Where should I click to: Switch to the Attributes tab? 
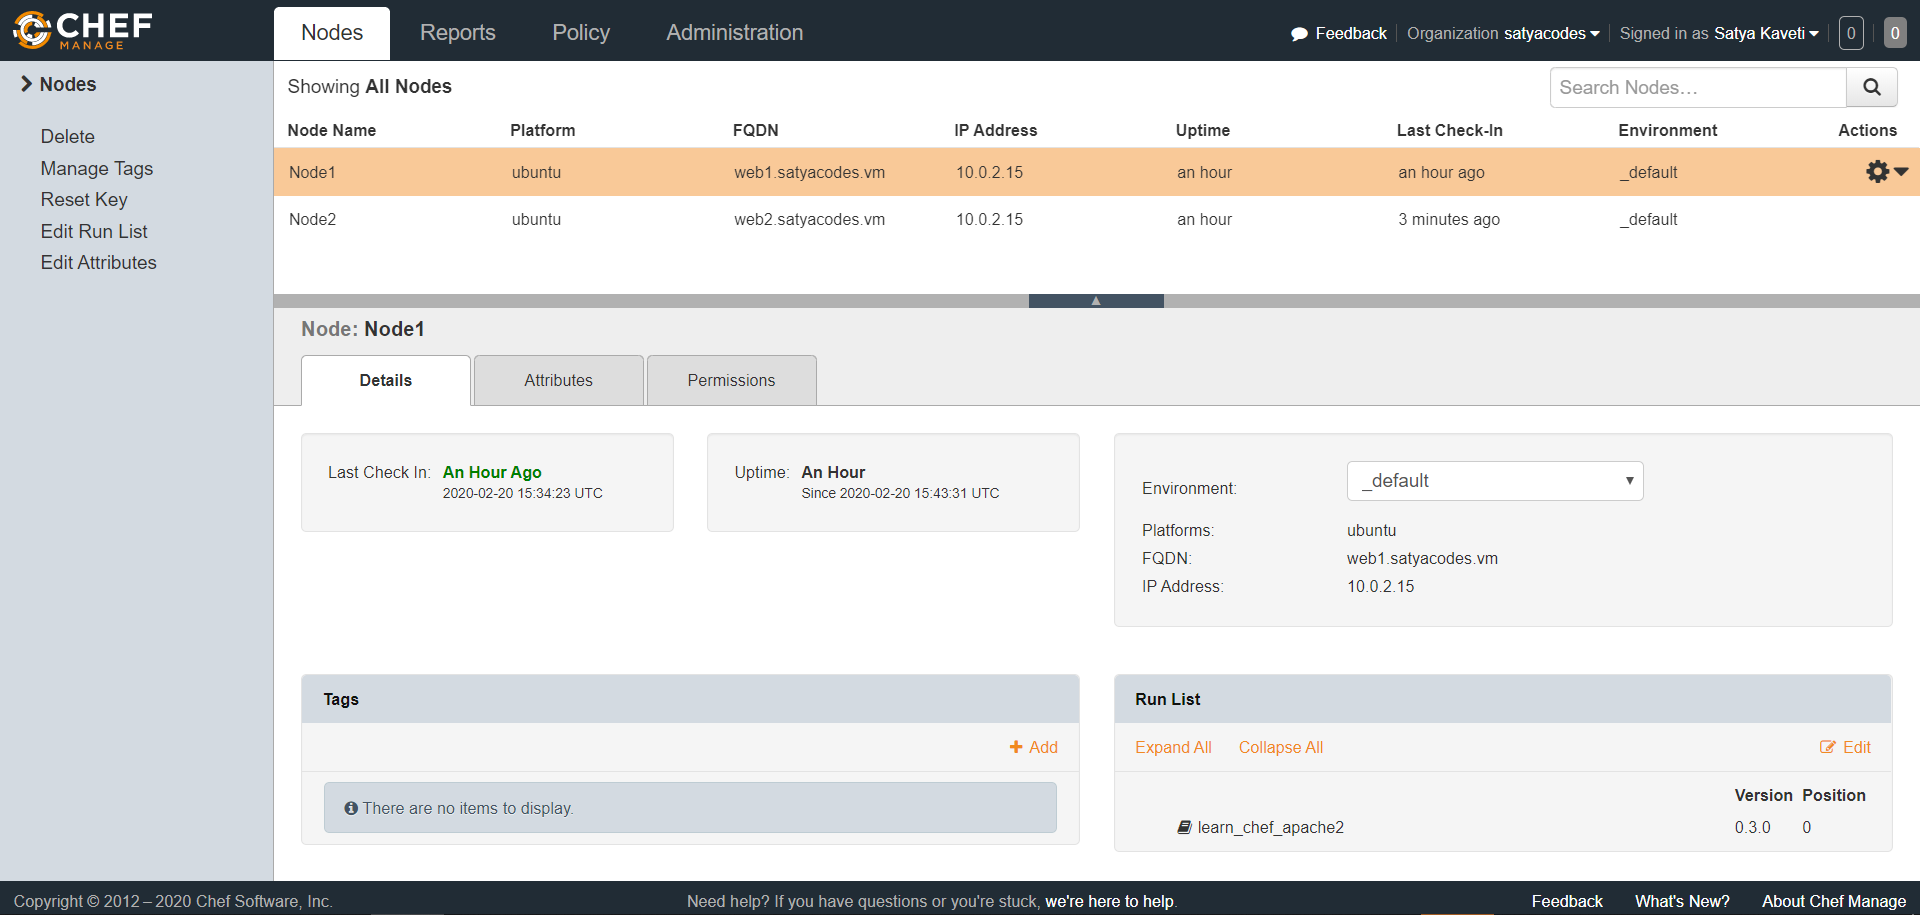[558, 380]
